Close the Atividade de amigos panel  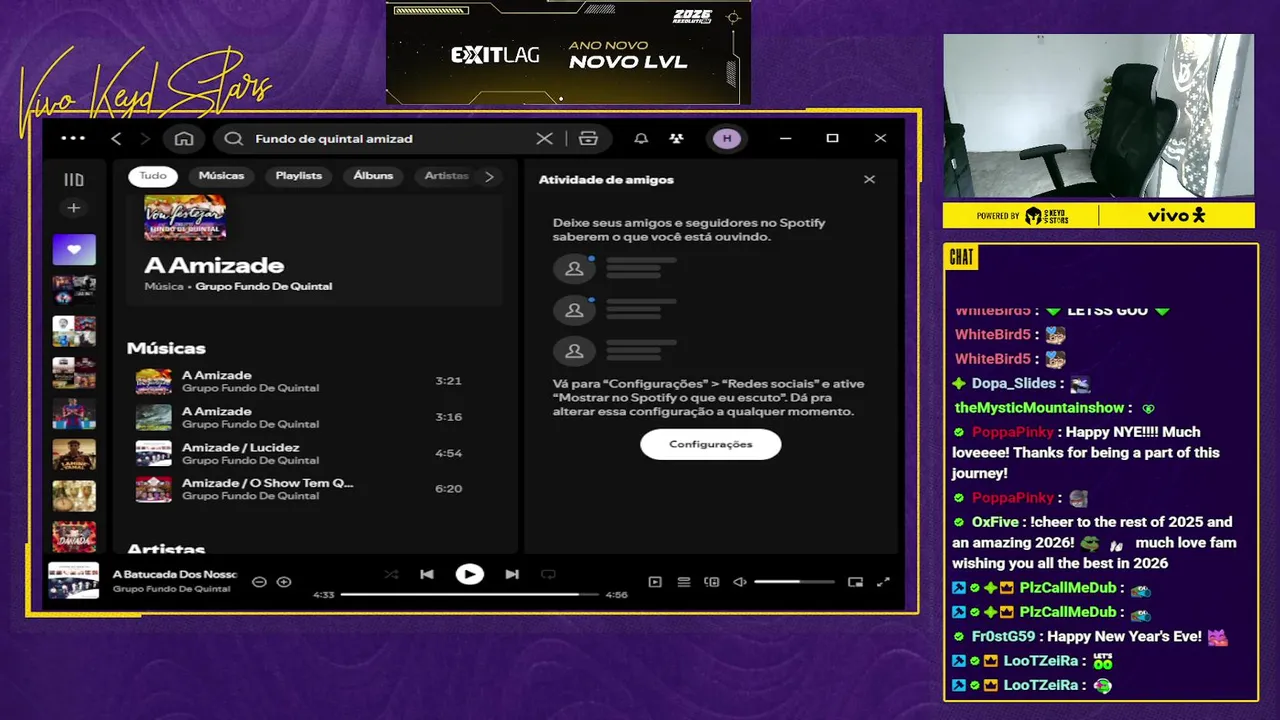(869, 180)
